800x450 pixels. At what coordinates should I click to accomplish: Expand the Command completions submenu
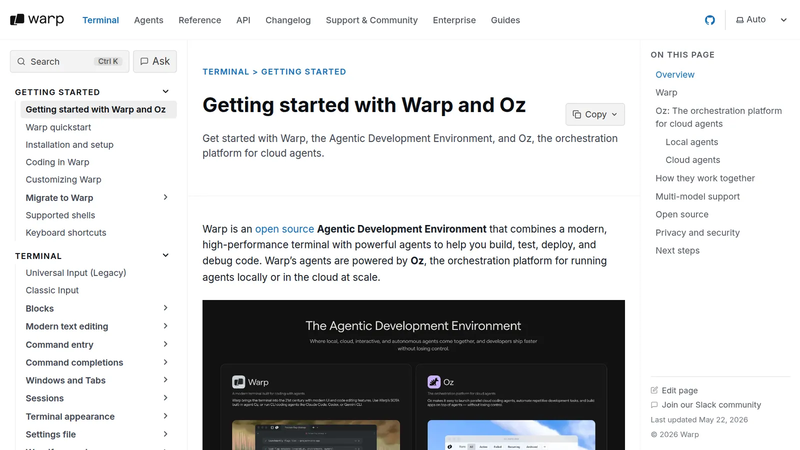coord(165,362)
